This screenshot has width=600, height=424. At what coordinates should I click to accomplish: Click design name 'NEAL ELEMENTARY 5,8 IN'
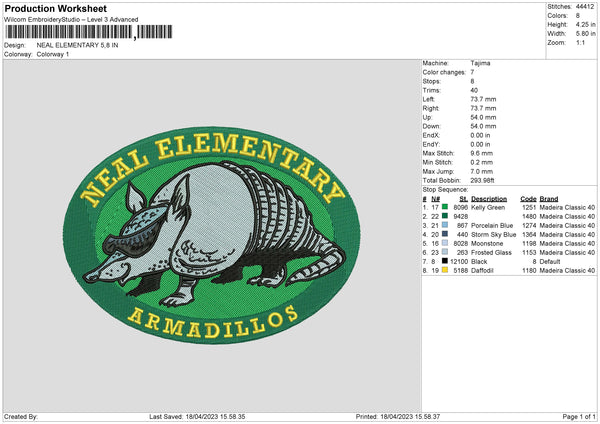pos(77,45)
